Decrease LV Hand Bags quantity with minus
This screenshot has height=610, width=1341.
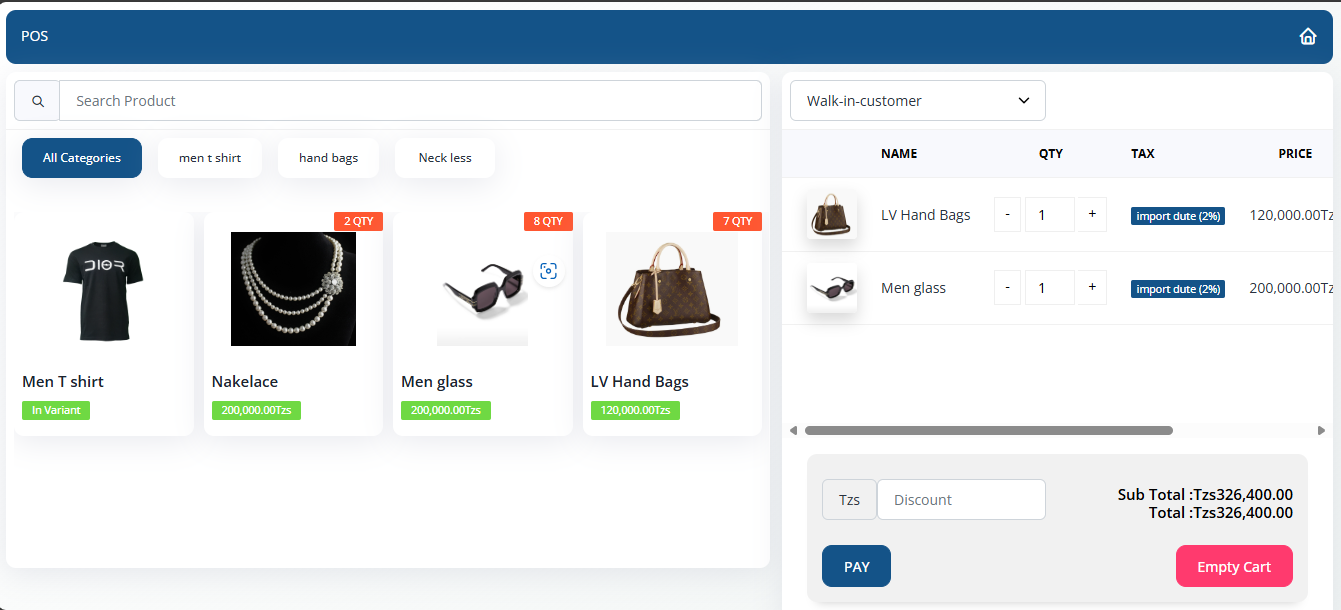pos(1007,214)
